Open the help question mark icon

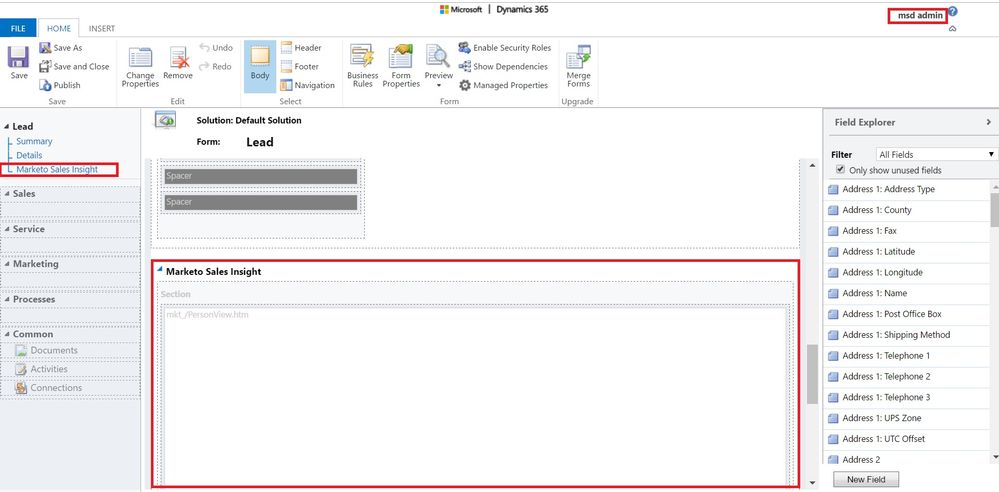pos(952,11)
